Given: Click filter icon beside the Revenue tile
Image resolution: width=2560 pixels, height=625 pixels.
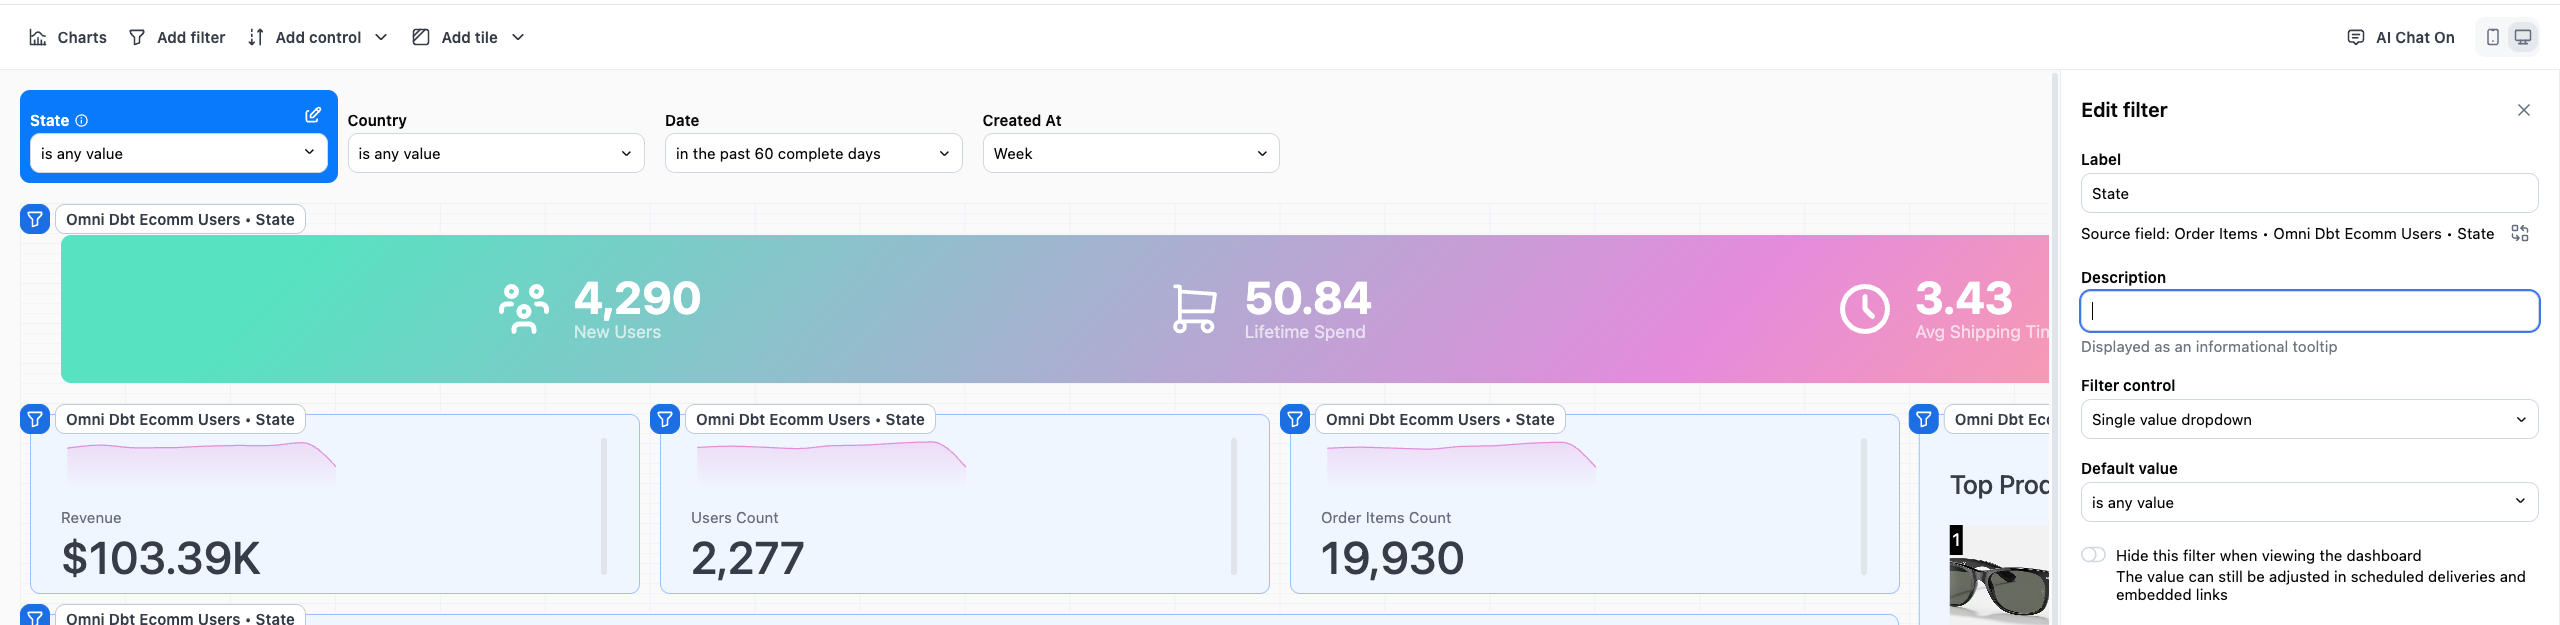Looking at the screenshot, I should pos(35,419).
